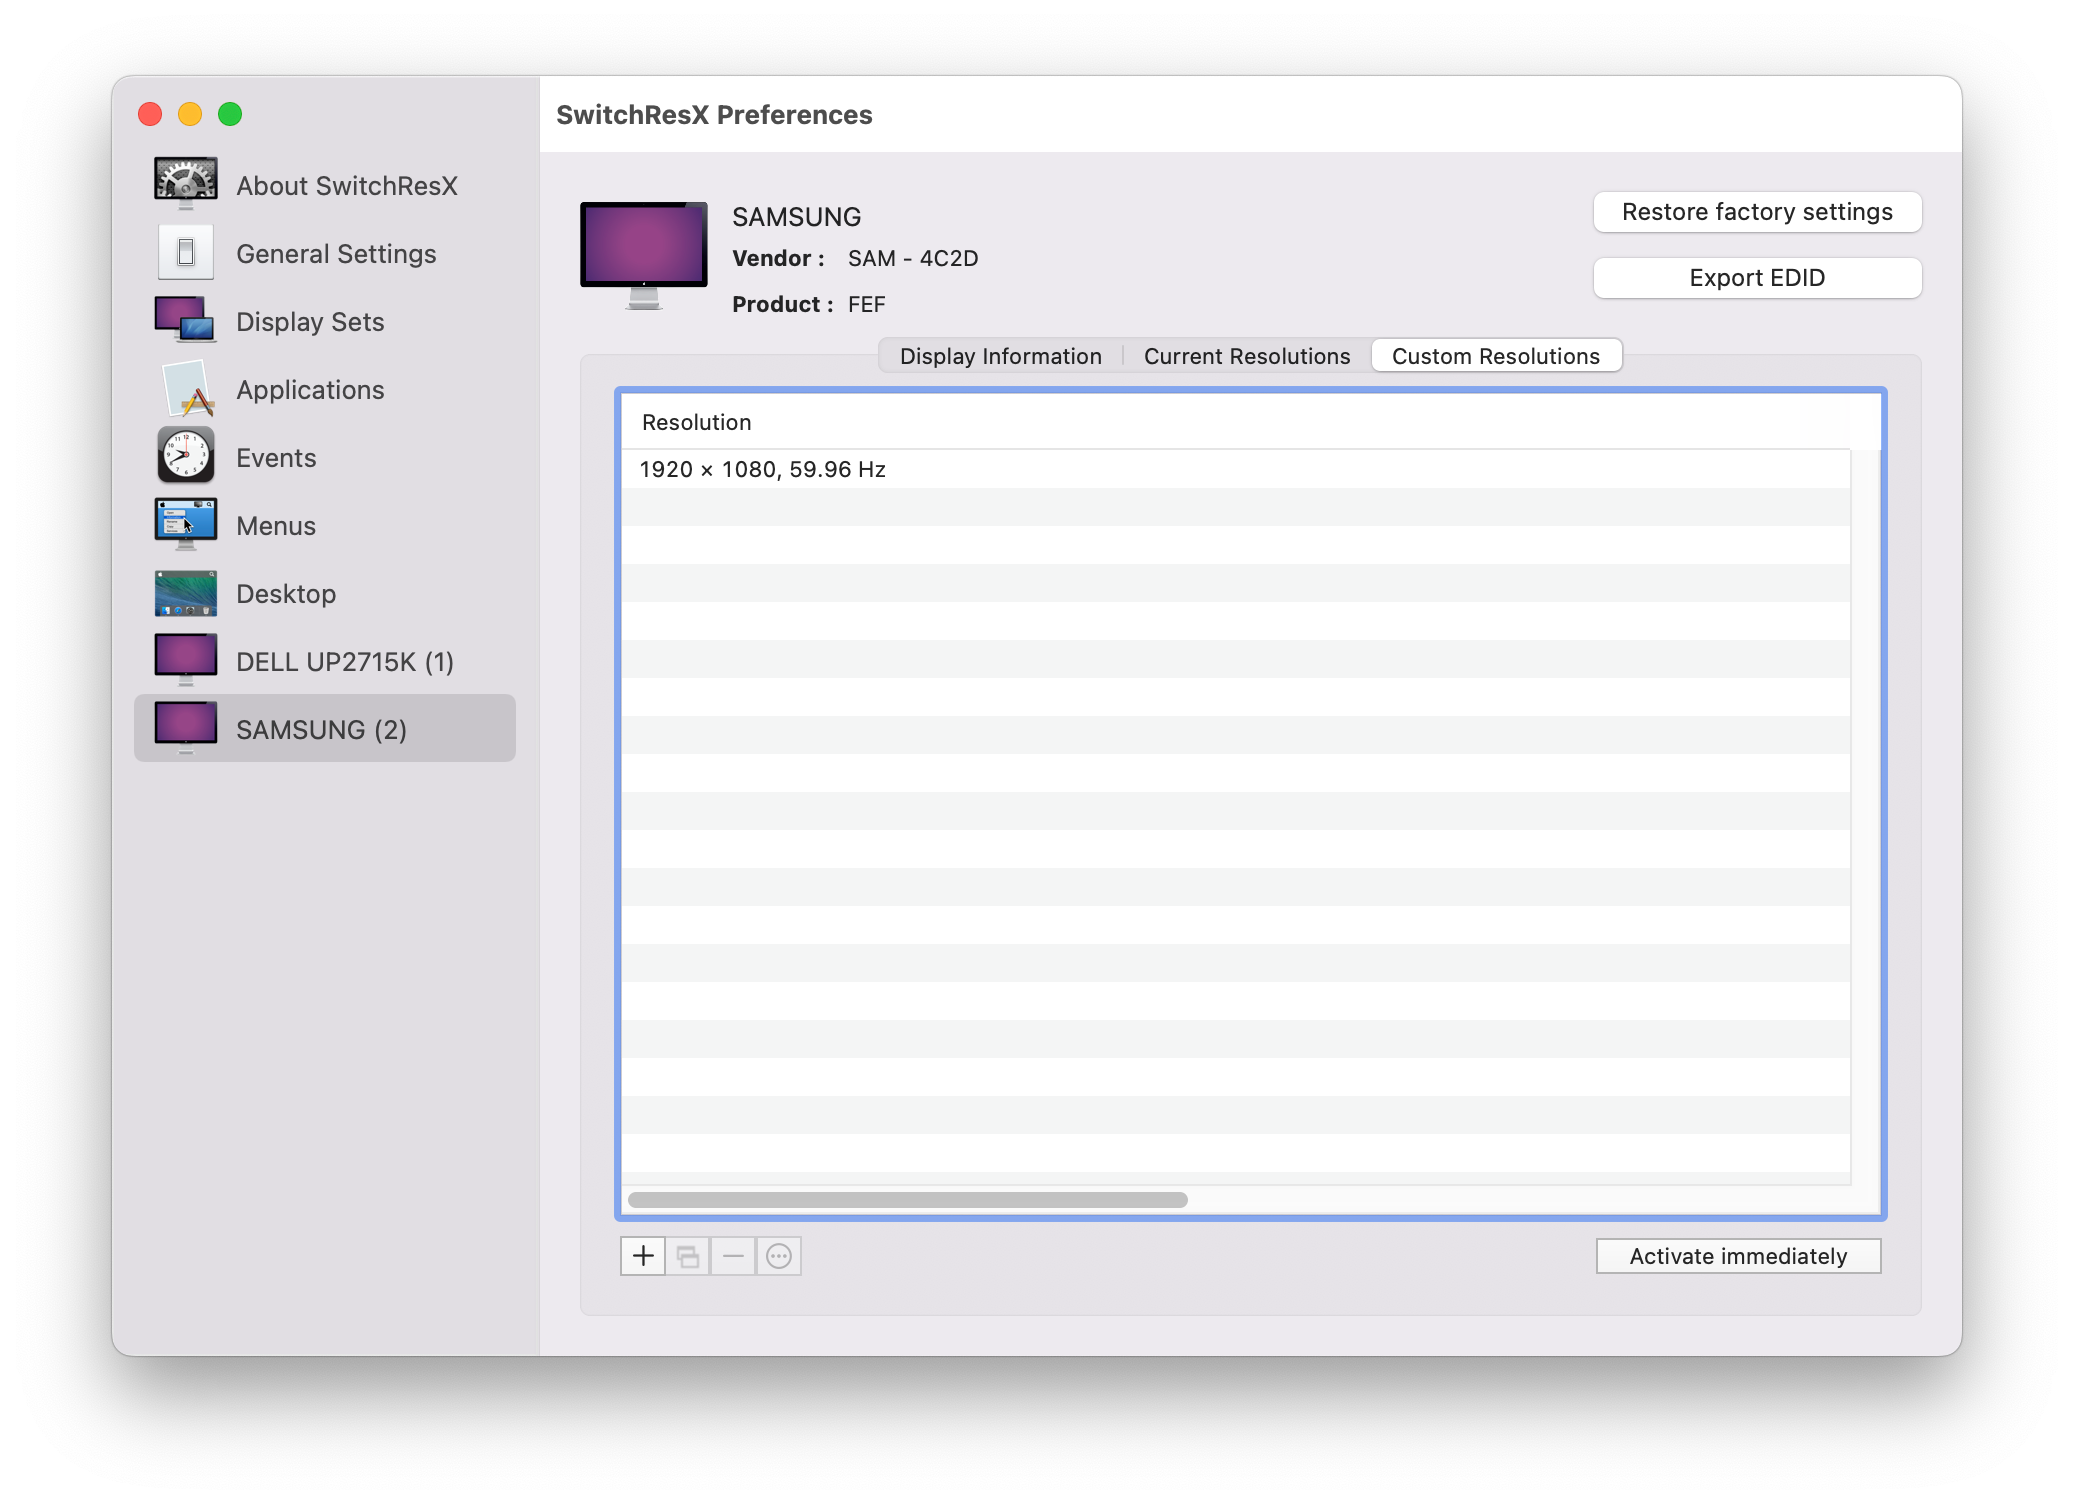Select DELL UP2715K (1) display entry
Image resolution: width=2074 pixels, height=1504 pixels.
(345, 662)
